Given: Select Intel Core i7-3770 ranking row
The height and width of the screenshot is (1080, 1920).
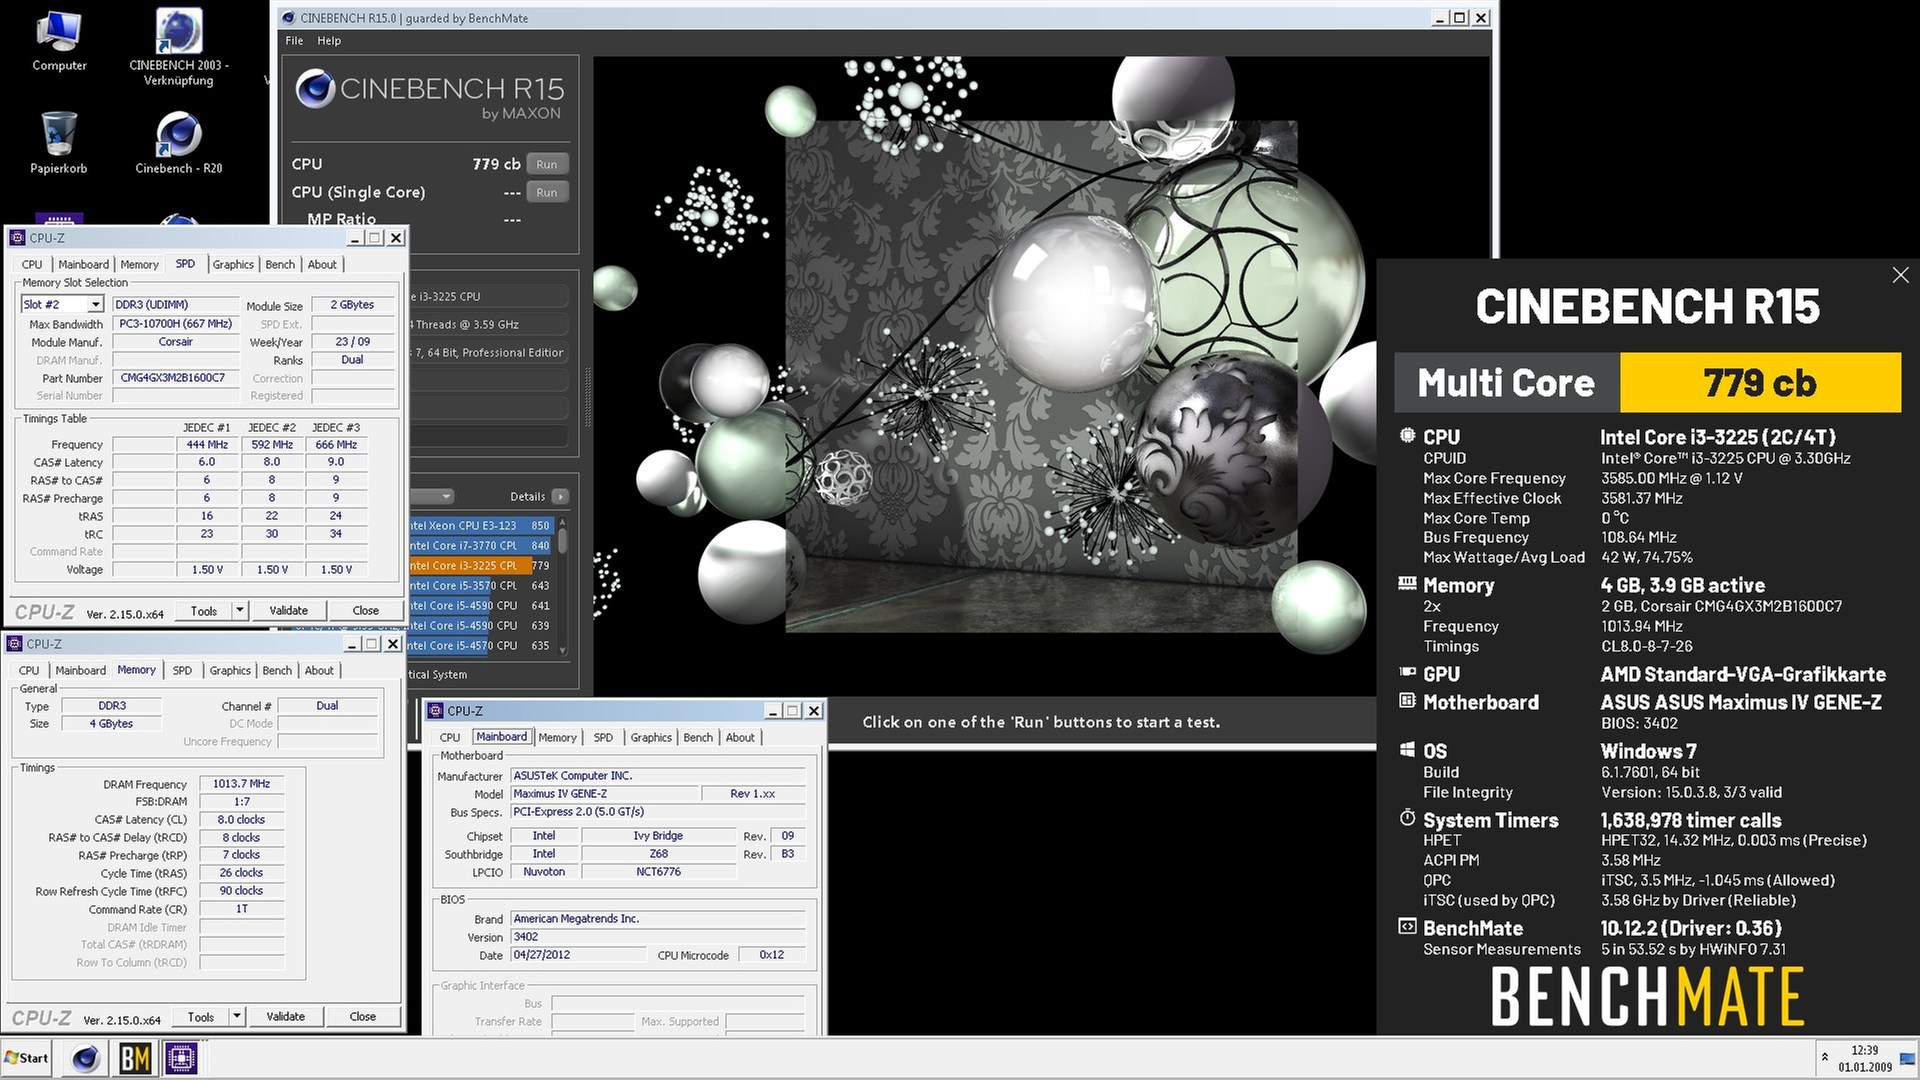Looking at the screenshot, I should coord(480,545).
